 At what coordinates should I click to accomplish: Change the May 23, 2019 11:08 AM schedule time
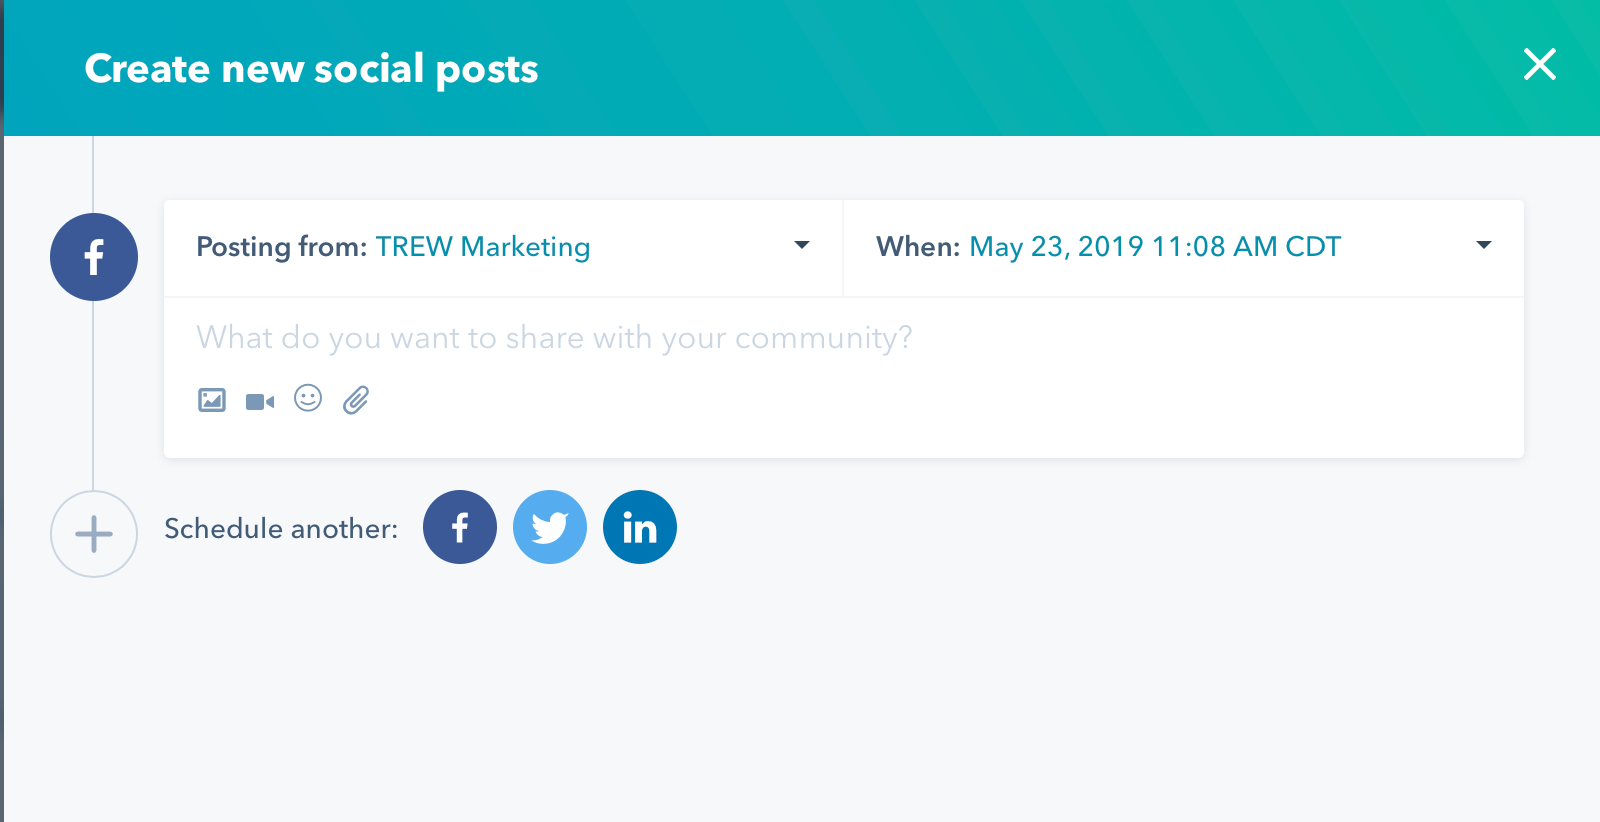click(1155, 247)
